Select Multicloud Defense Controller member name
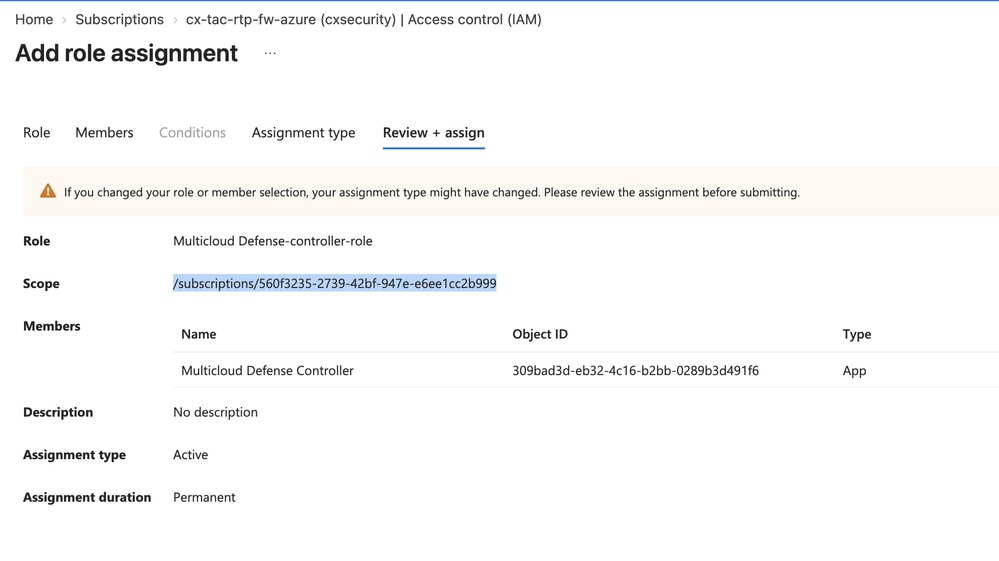Screen dimensions: 999x561 coord(267,371)
